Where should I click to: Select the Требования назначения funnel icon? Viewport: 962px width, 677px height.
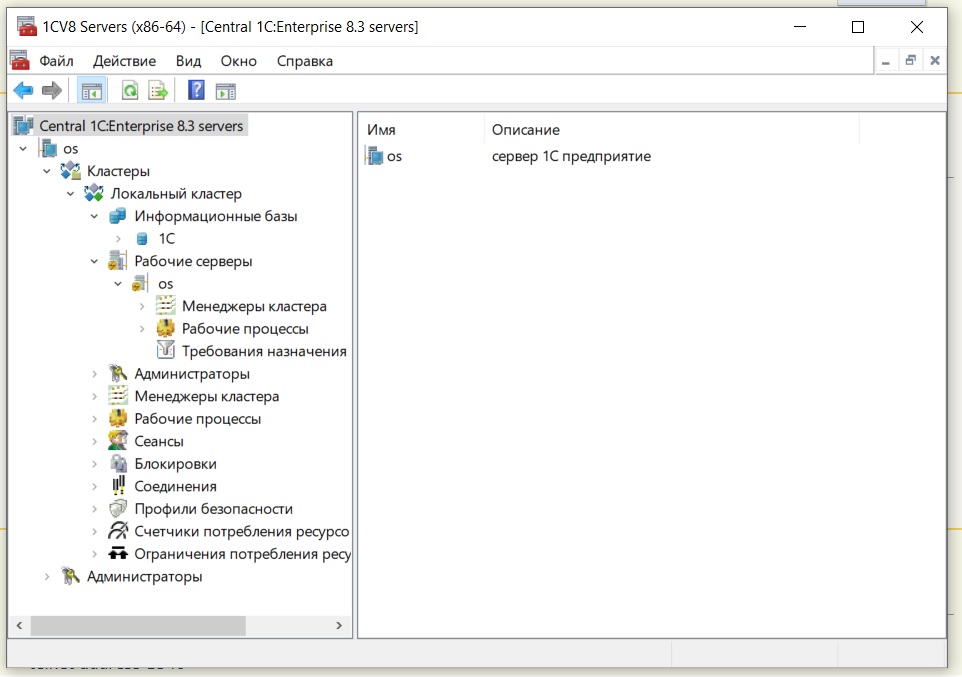[165, 350]
